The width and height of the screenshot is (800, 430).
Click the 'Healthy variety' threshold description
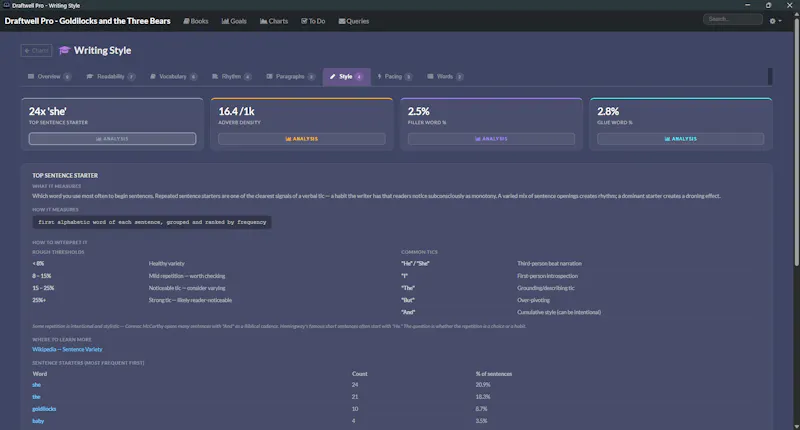166,264
